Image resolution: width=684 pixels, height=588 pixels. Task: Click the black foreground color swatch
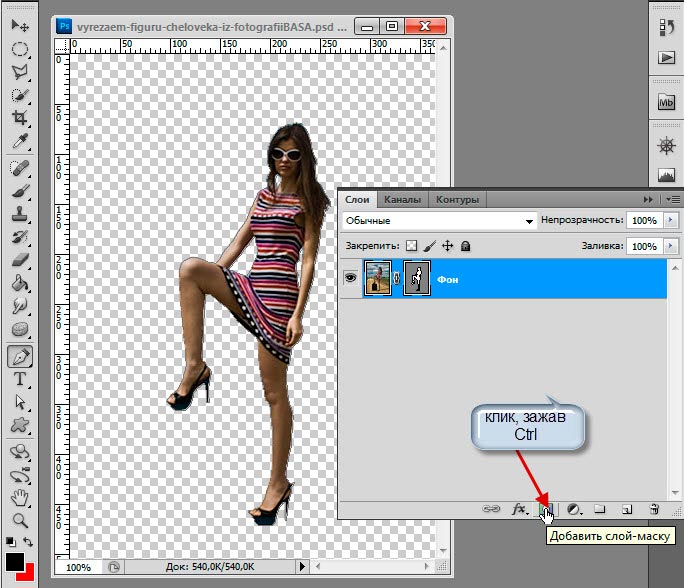(17, 563)
